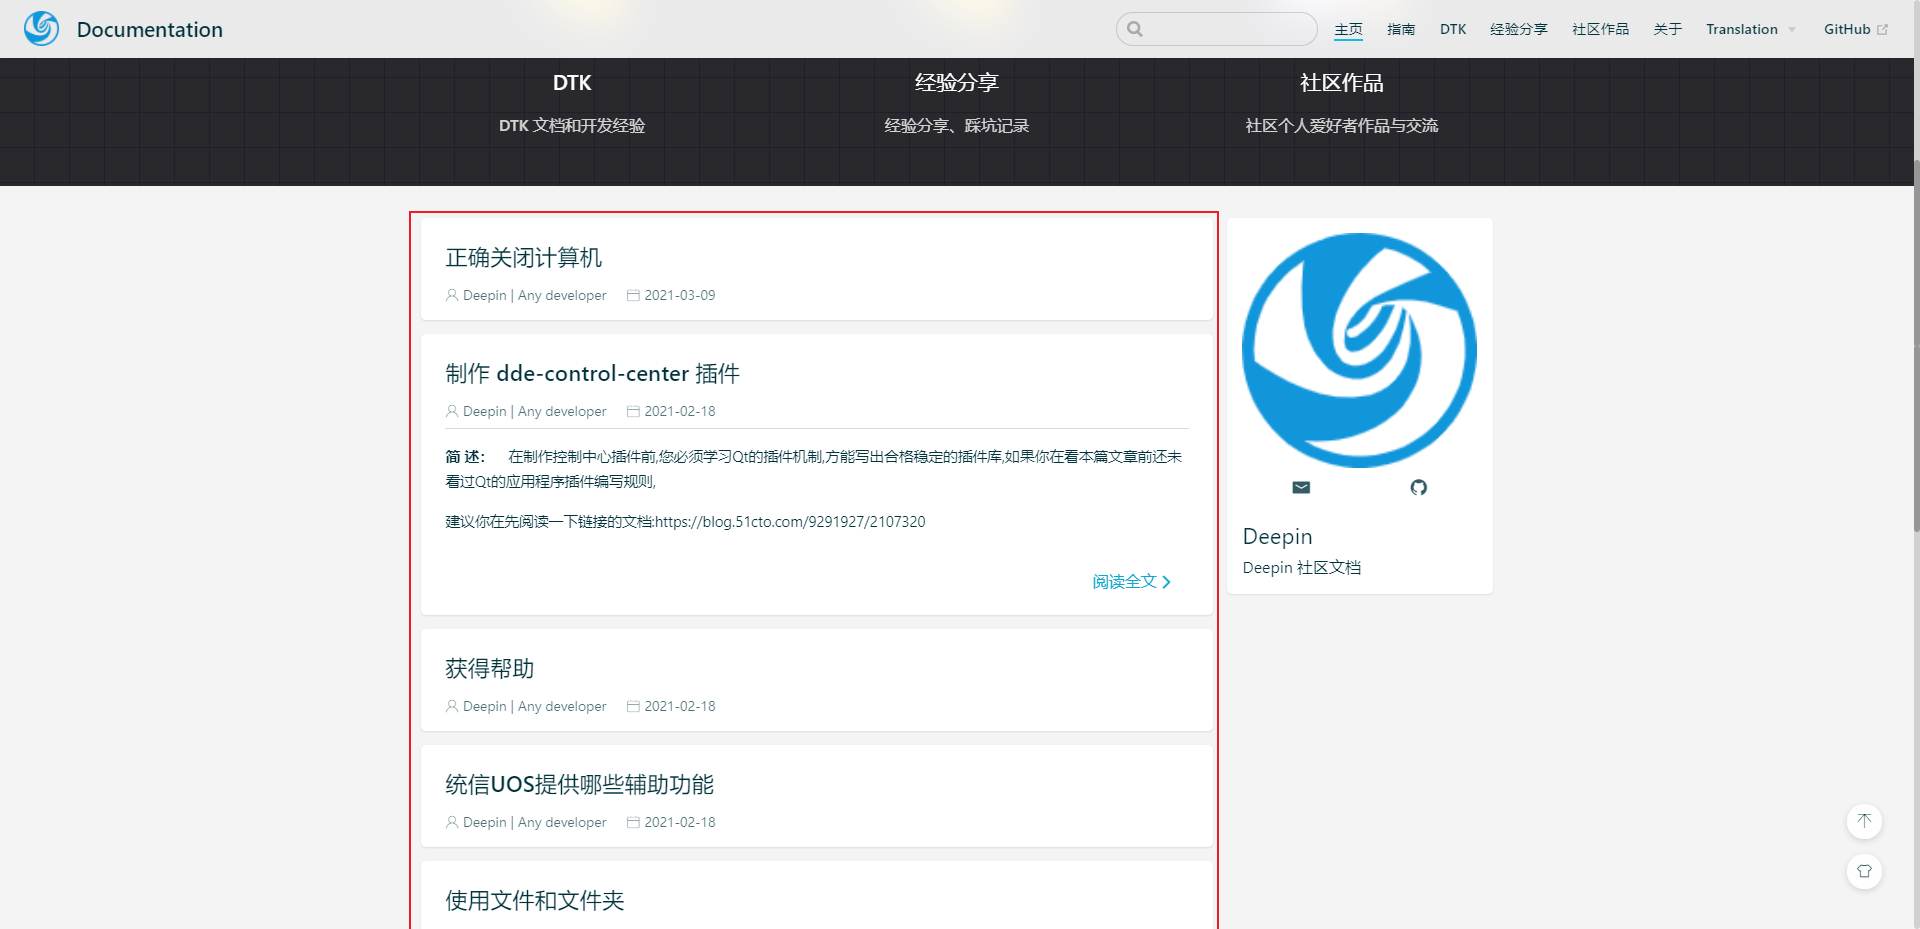This screenshot has width=1920, height=929.
Task: Click the 社区个人爱好者作品与交流 subtitle
Action: coord(1342,126)
